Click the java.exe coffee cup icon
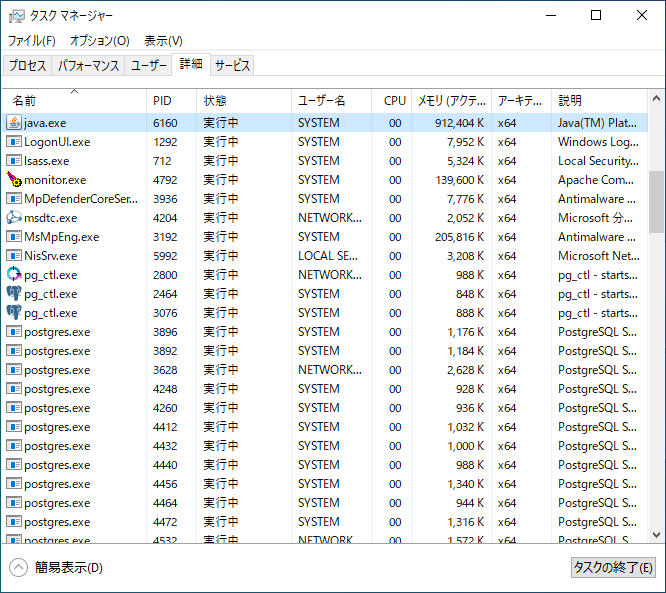This screenshot has width=666, height=593. click(x=14, y=123)
